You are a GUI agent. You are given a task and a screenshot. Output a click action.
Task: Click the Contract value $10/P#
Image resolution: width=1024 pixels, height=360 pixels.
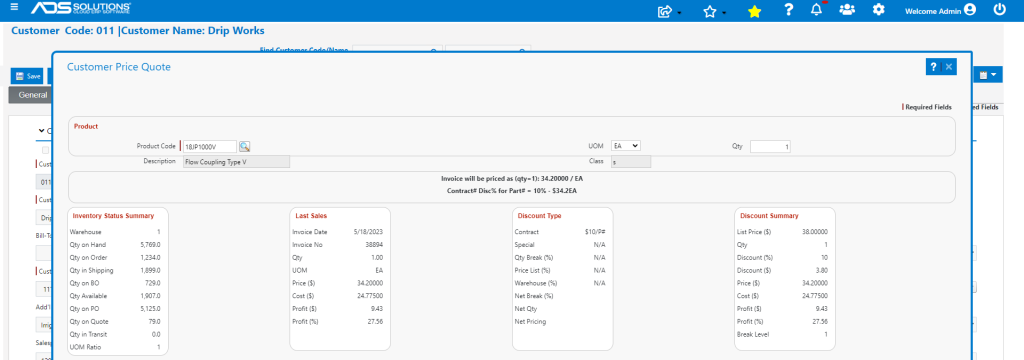(596, 232)
